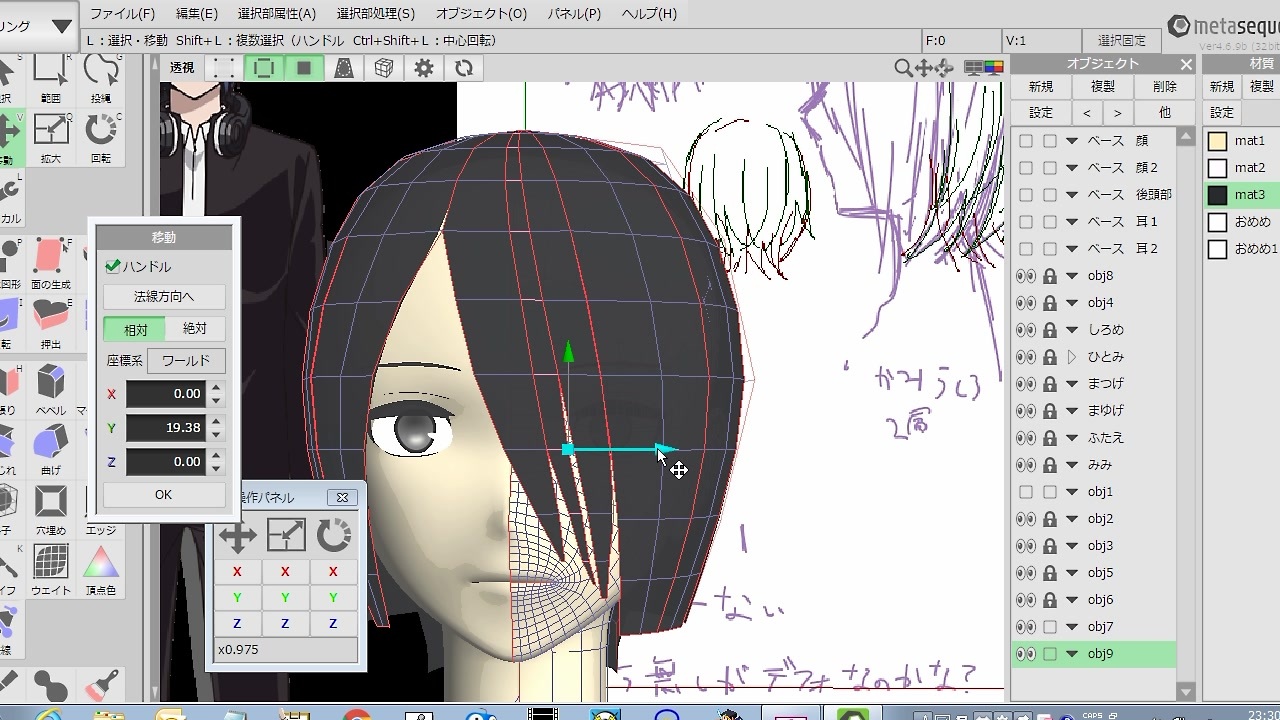This screenshot has width=1280, height=720.
Task: Open the 頂点色 vertex color tool
Action: pos(101,570)
